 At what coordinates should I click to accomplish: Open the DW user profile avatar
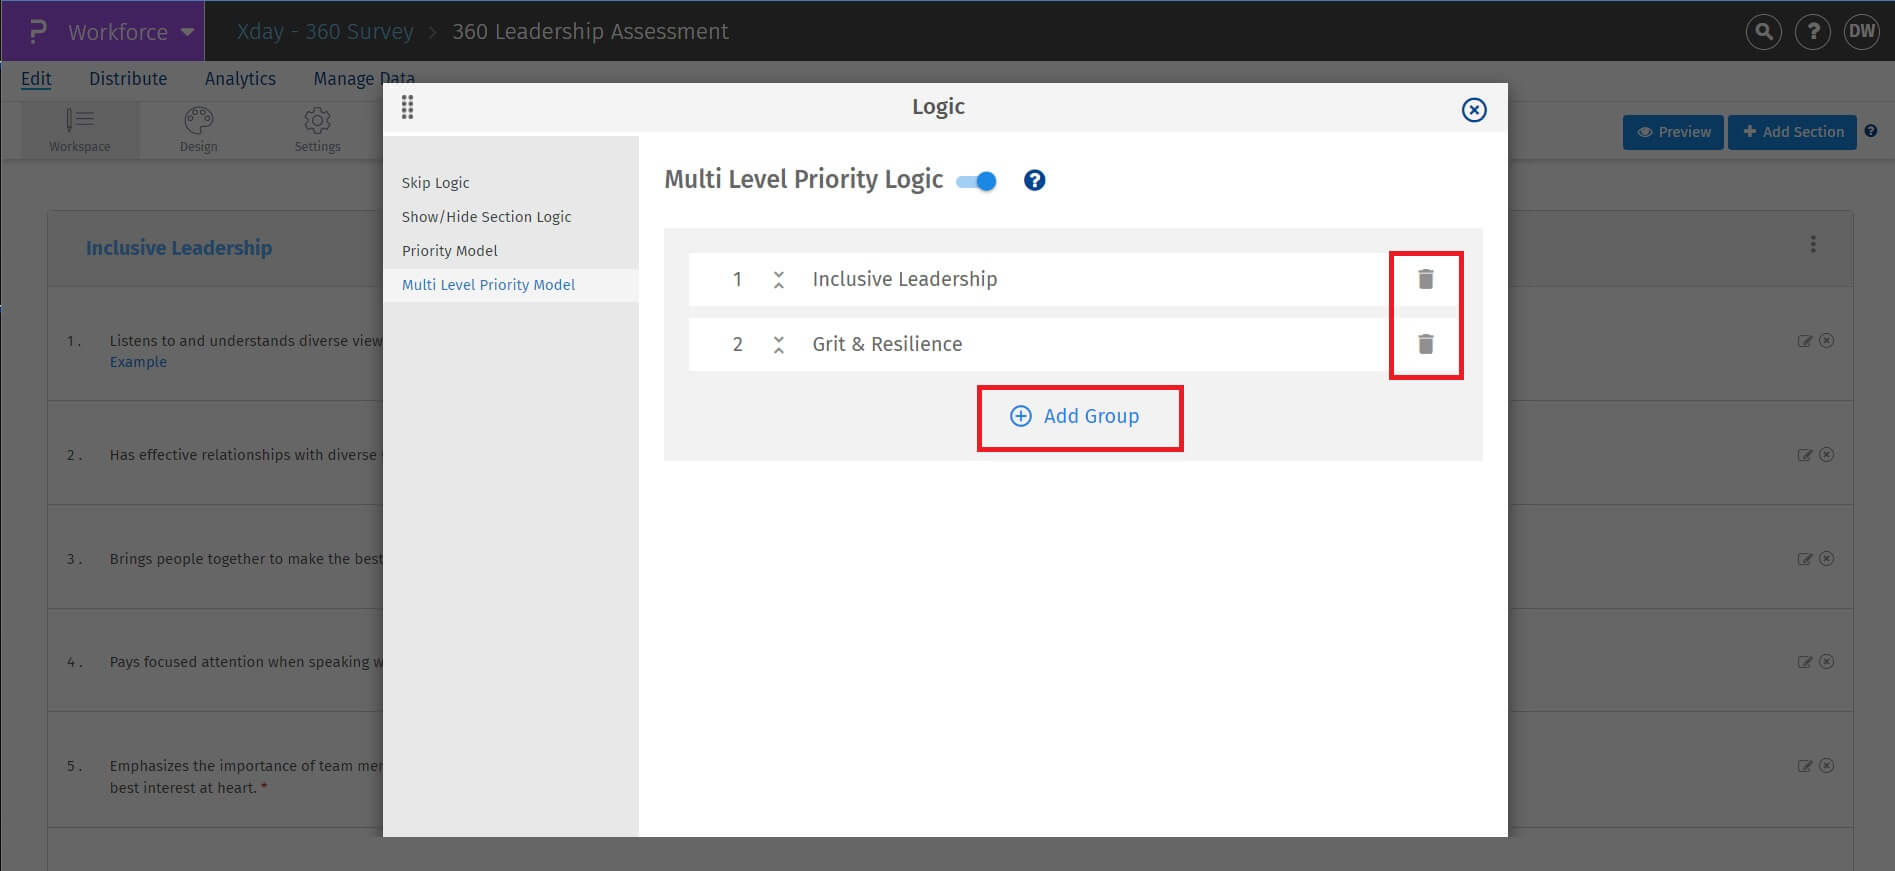click(1861, 32)
